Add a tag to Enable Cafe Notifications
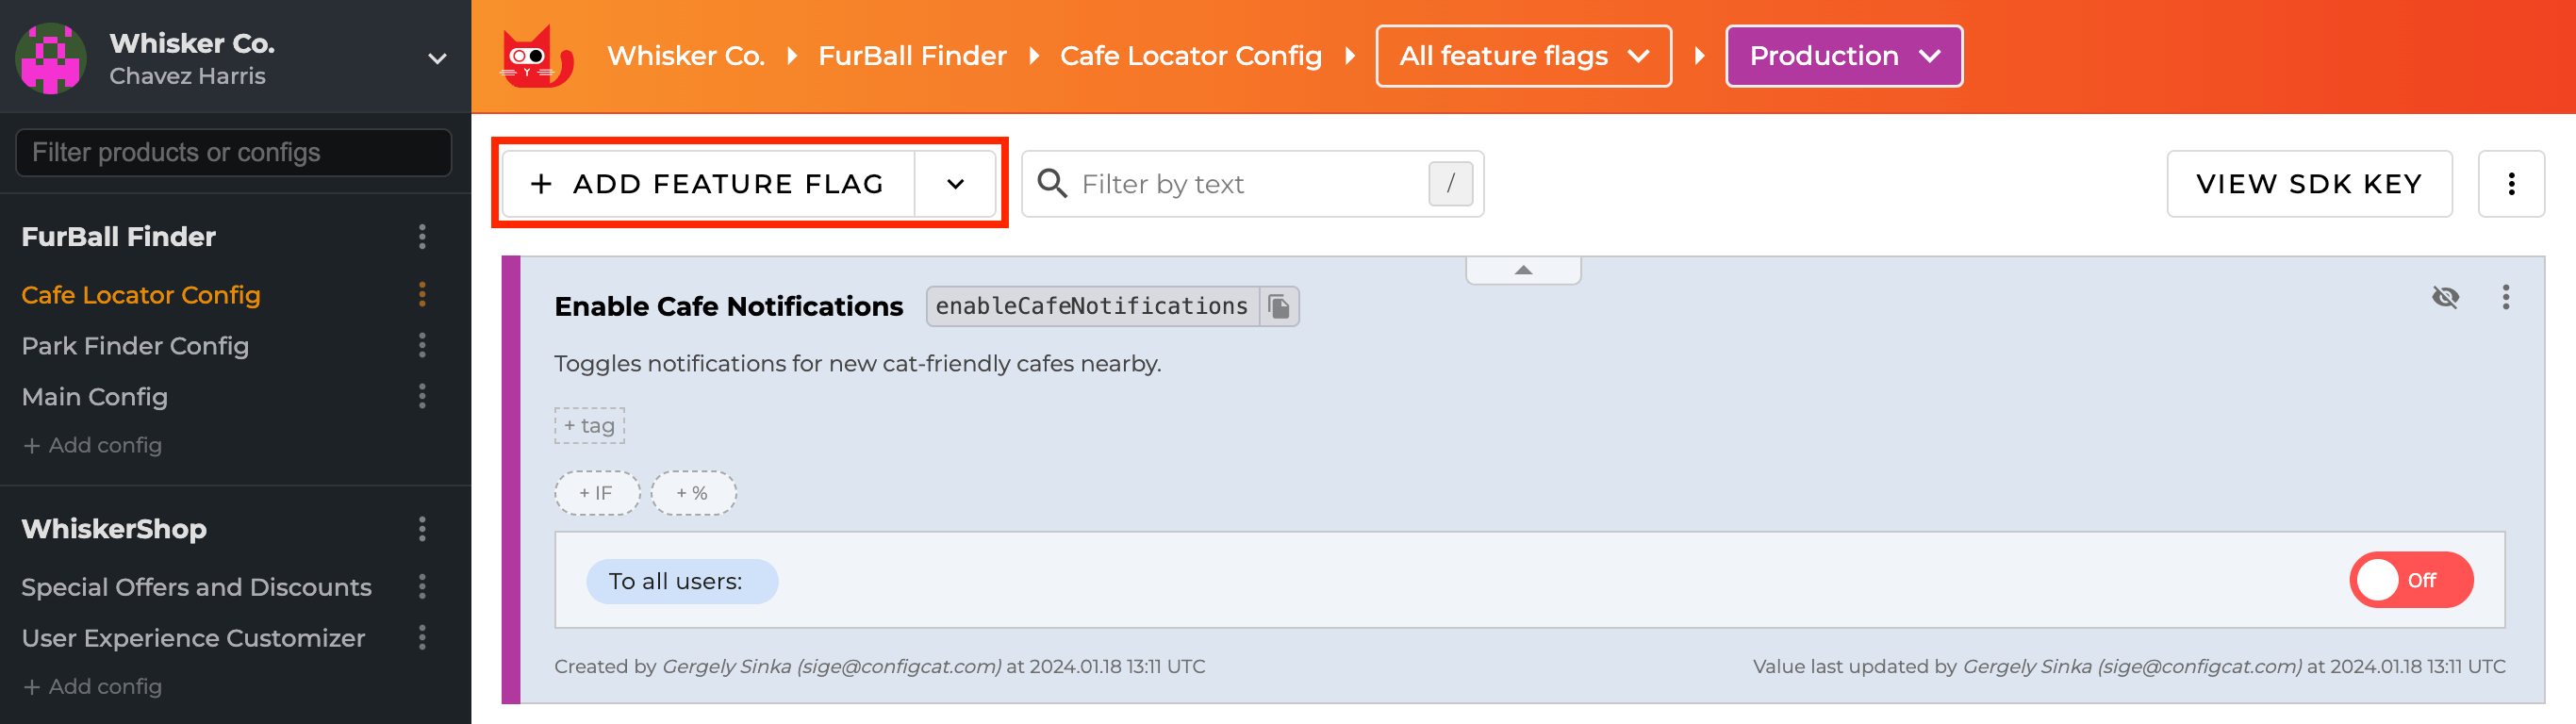Screen dimensions: 2576x724 click(589, 424)
